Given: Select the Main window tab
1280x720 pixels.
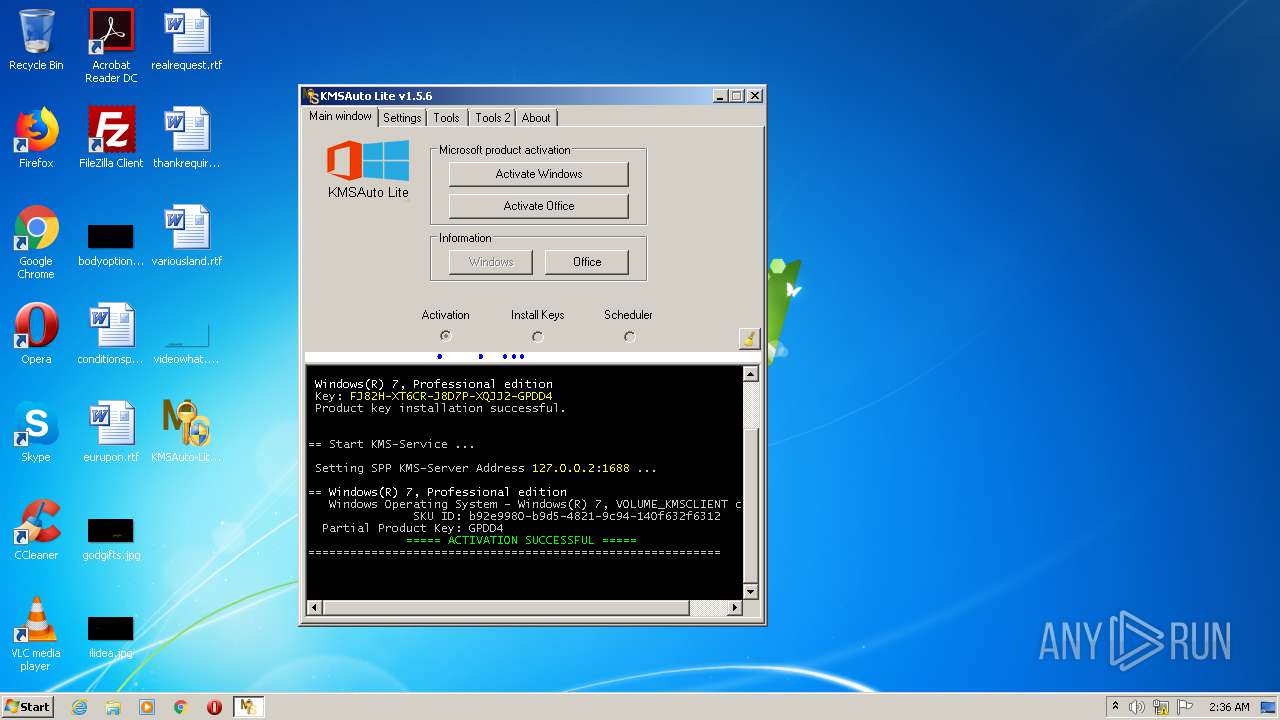Looking at the screenshot, I should 340,116.
